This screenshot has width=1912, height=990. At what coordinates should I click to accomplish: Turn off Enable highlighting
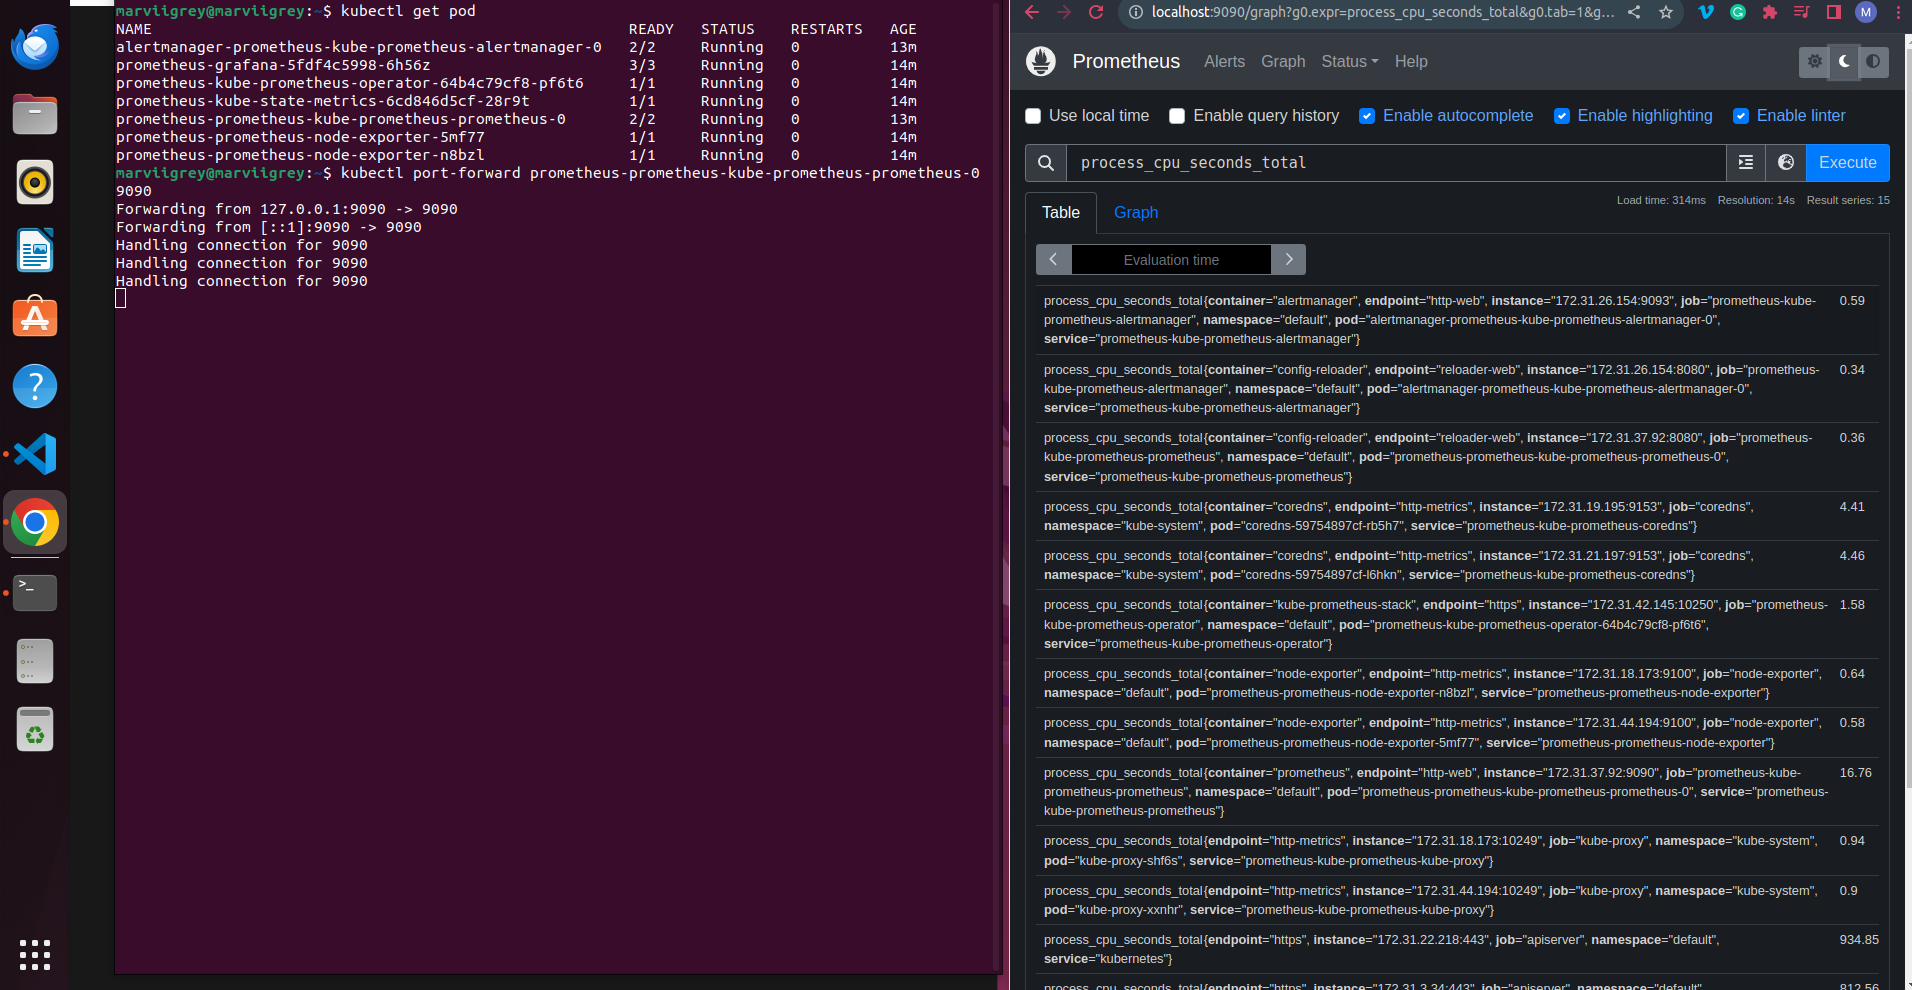[1561, 116]
